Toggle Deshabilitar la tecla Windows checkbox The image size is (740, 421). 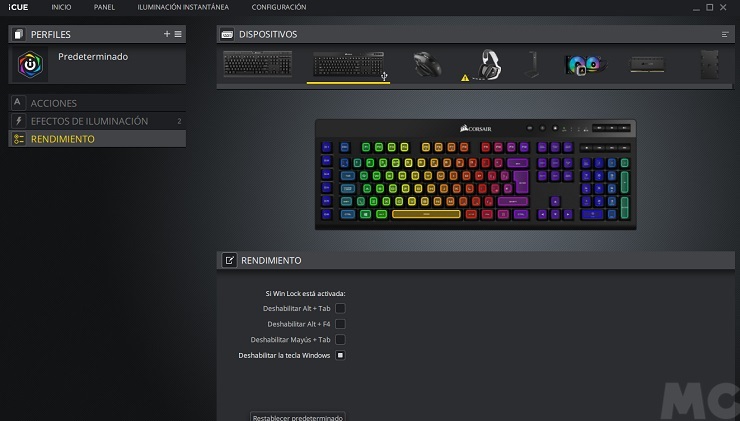pos(340,355)
